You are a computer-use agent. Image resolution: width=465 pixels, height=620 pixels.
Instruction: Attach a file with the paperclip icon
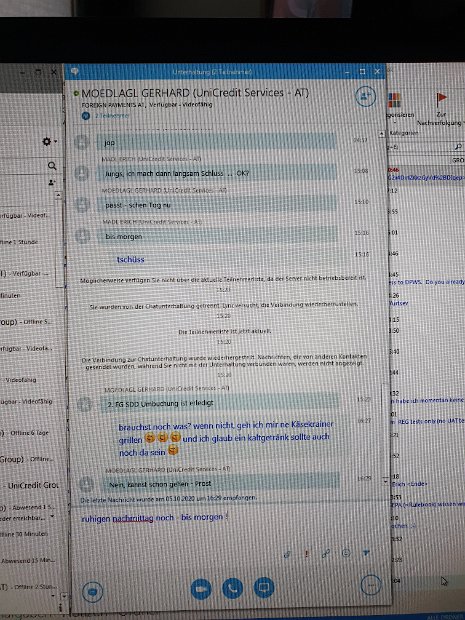326,554
